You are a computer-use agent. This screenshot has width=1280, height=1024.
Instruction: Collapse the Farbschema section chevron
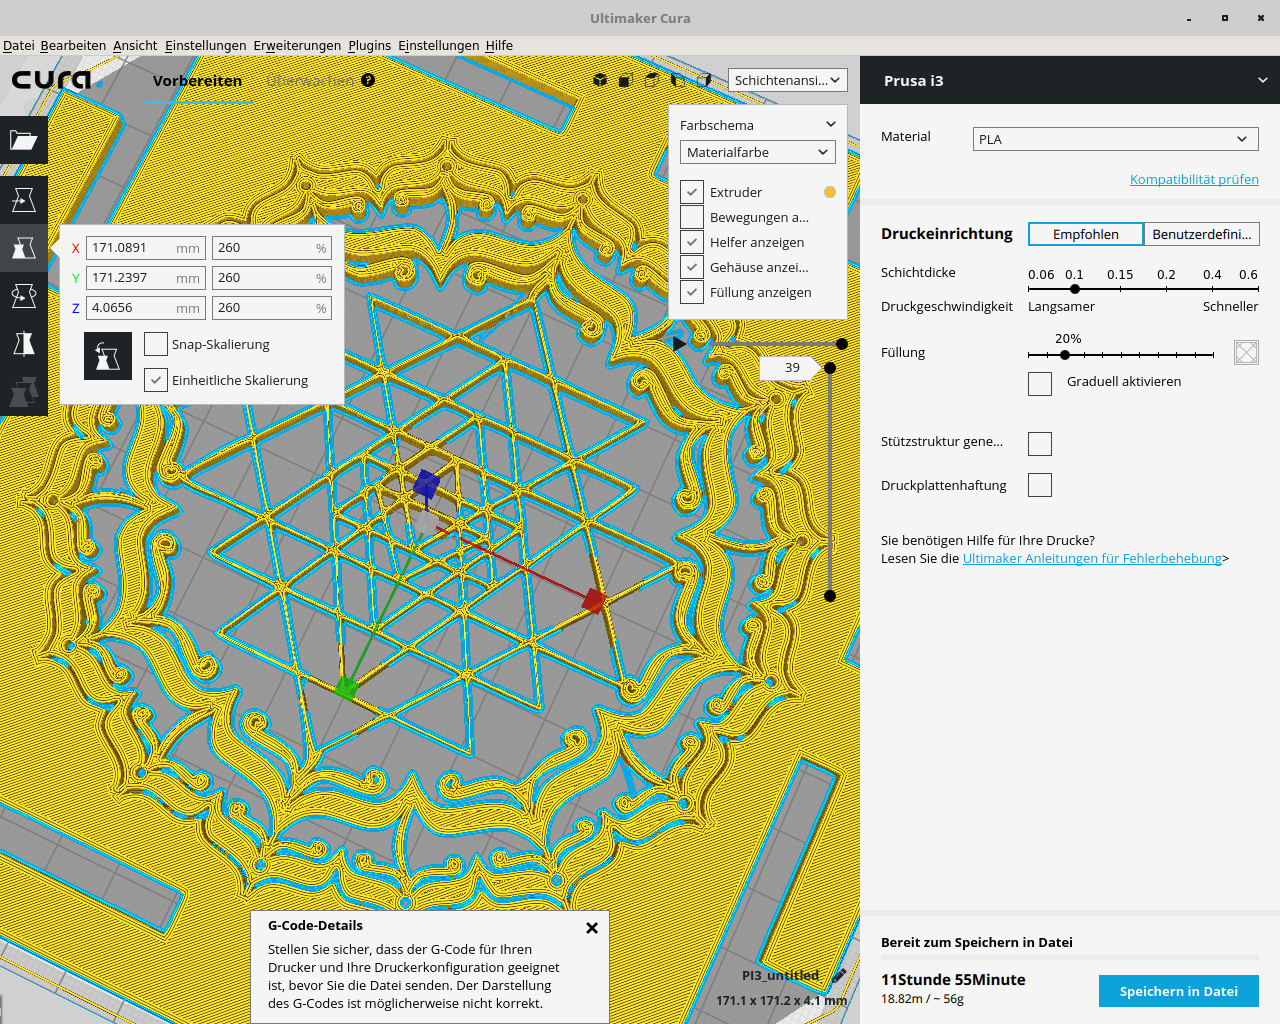click(830, 124)
